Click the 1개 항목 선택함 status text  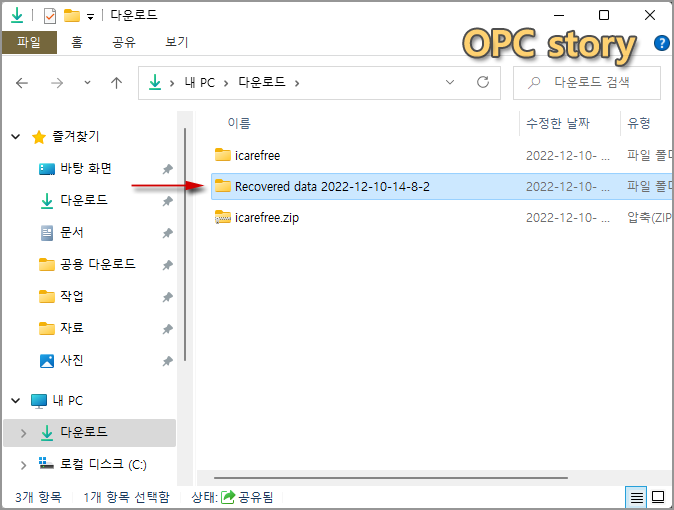(x=126, y=498)
